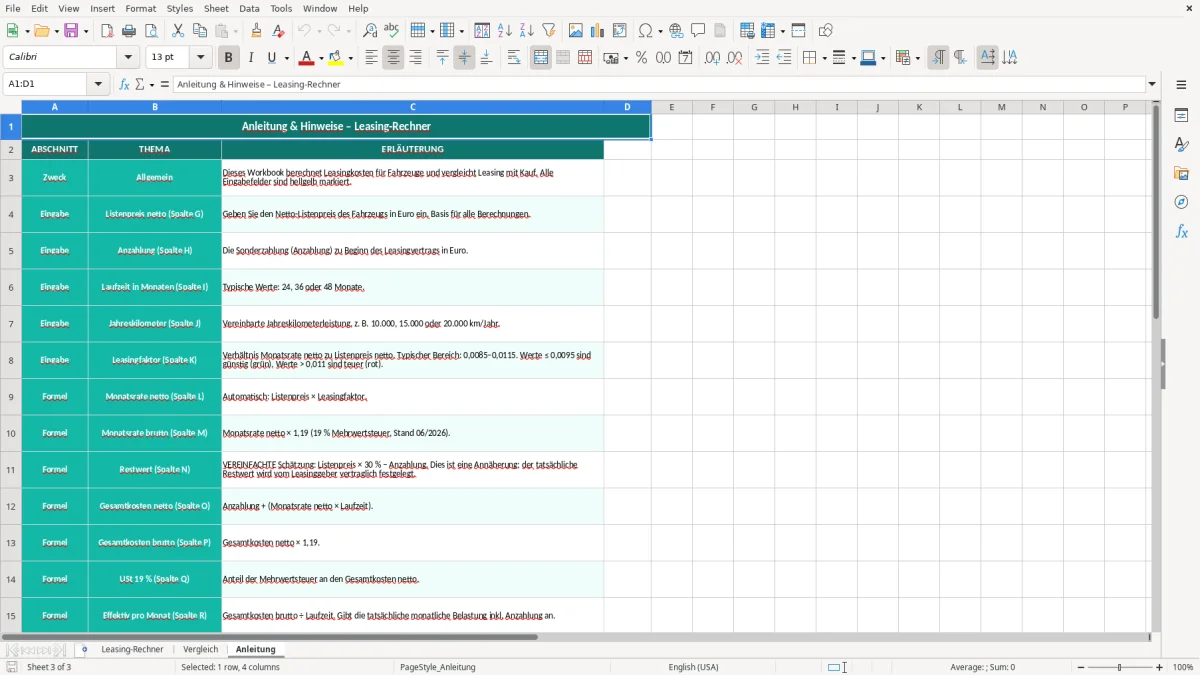
Task: Open the 13 pt font size dropdown
Action: coord(201,58)
